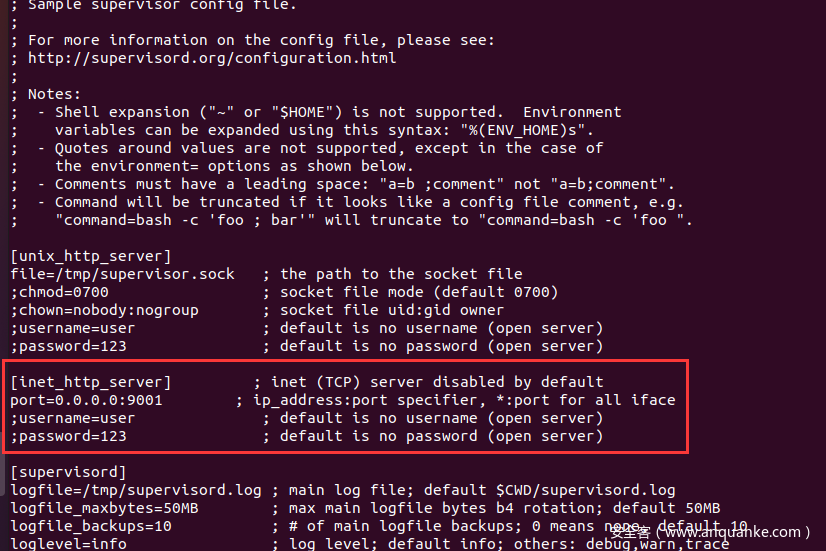Click the file=/tmp/supervisor.sock setting
This screenshot has height=551, width=826.
(x=122, y=274)
